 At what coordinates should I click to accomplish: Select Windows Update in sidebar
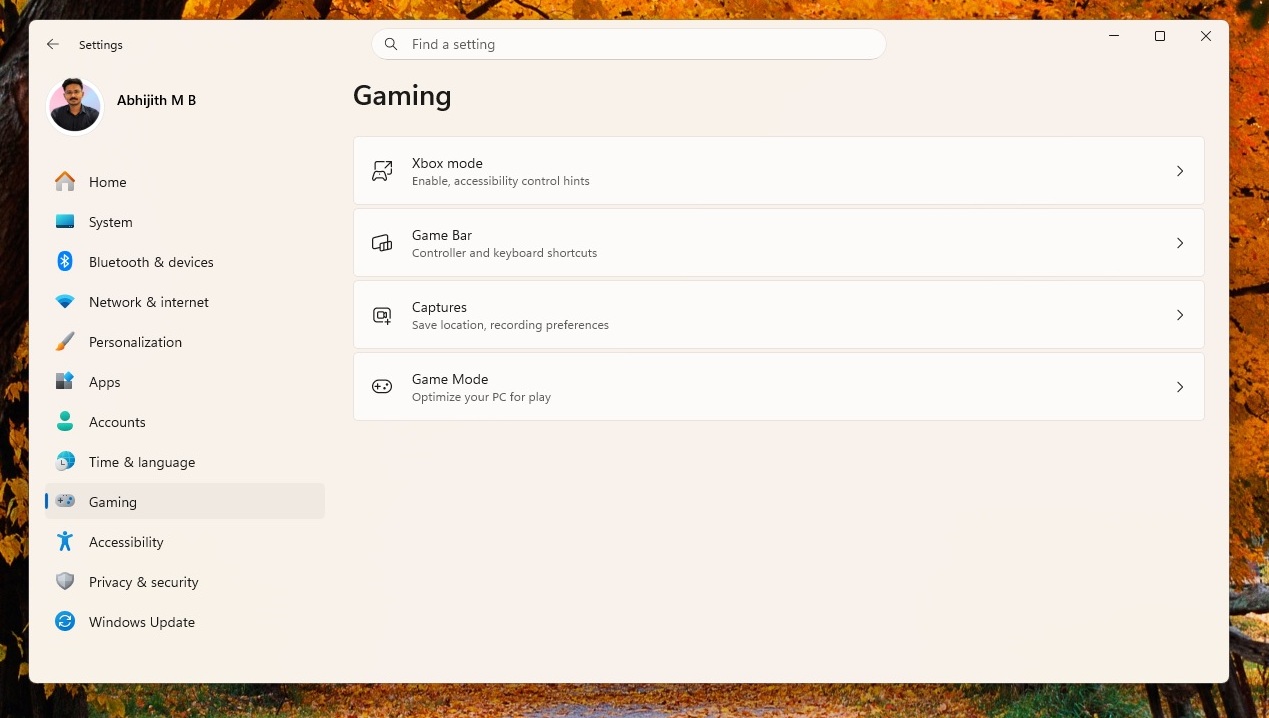click(x=185, y=622)
